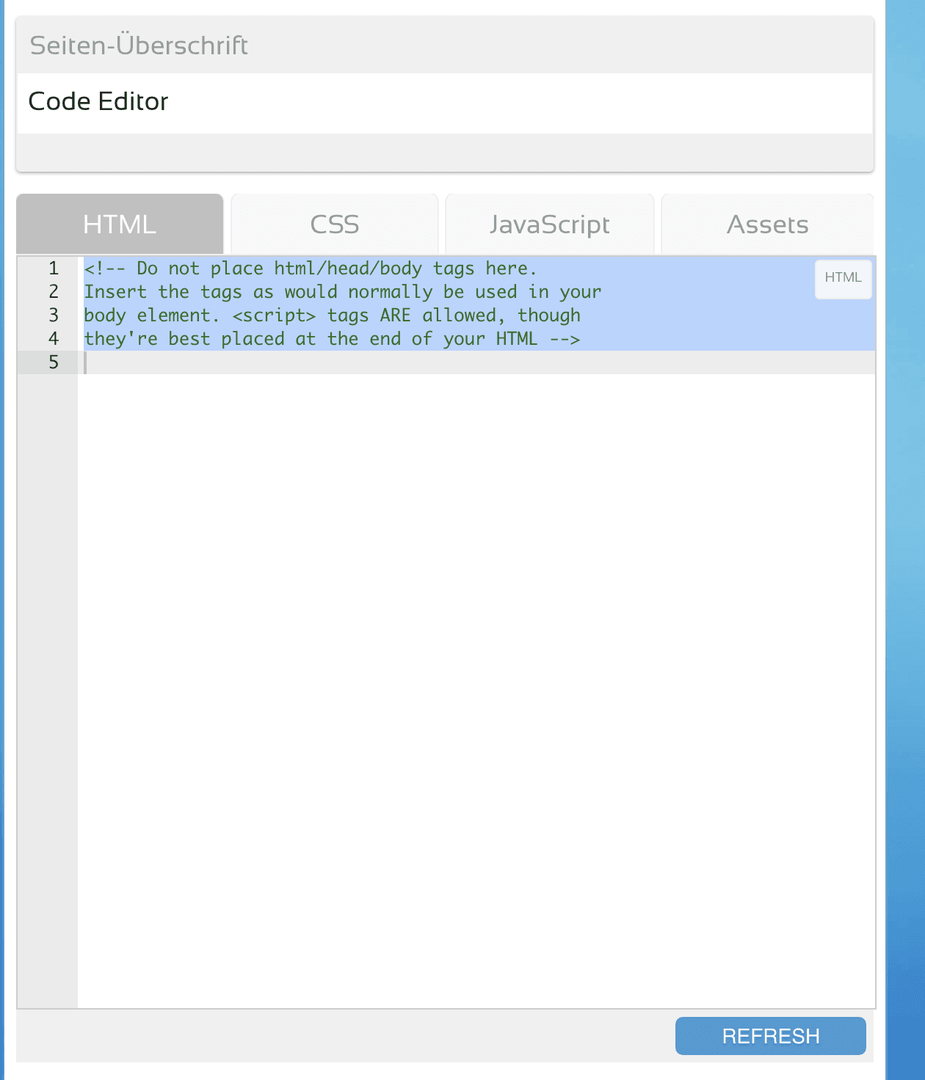The height and width of the screenshot is (1080, 925).
Task: Click the line starting 'body element.'
Action: click(332, 315)
